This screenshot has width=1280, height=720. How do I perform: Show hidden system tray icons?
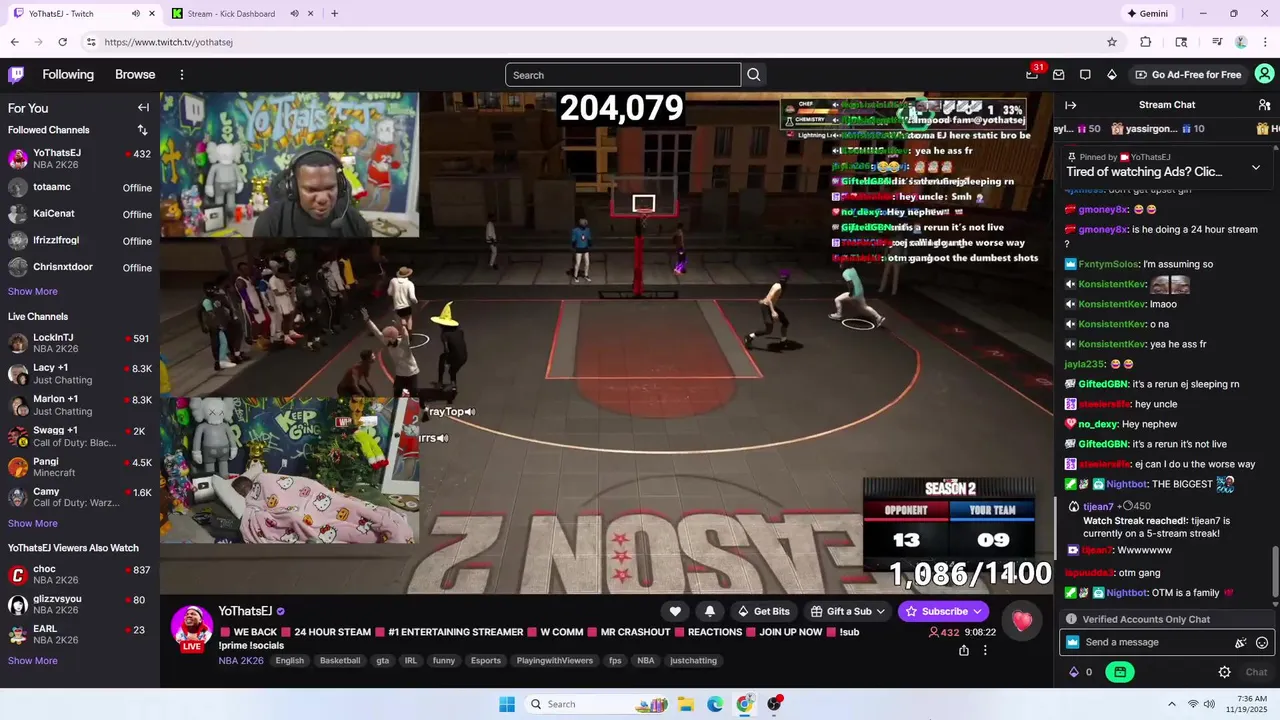point(1172,704)
